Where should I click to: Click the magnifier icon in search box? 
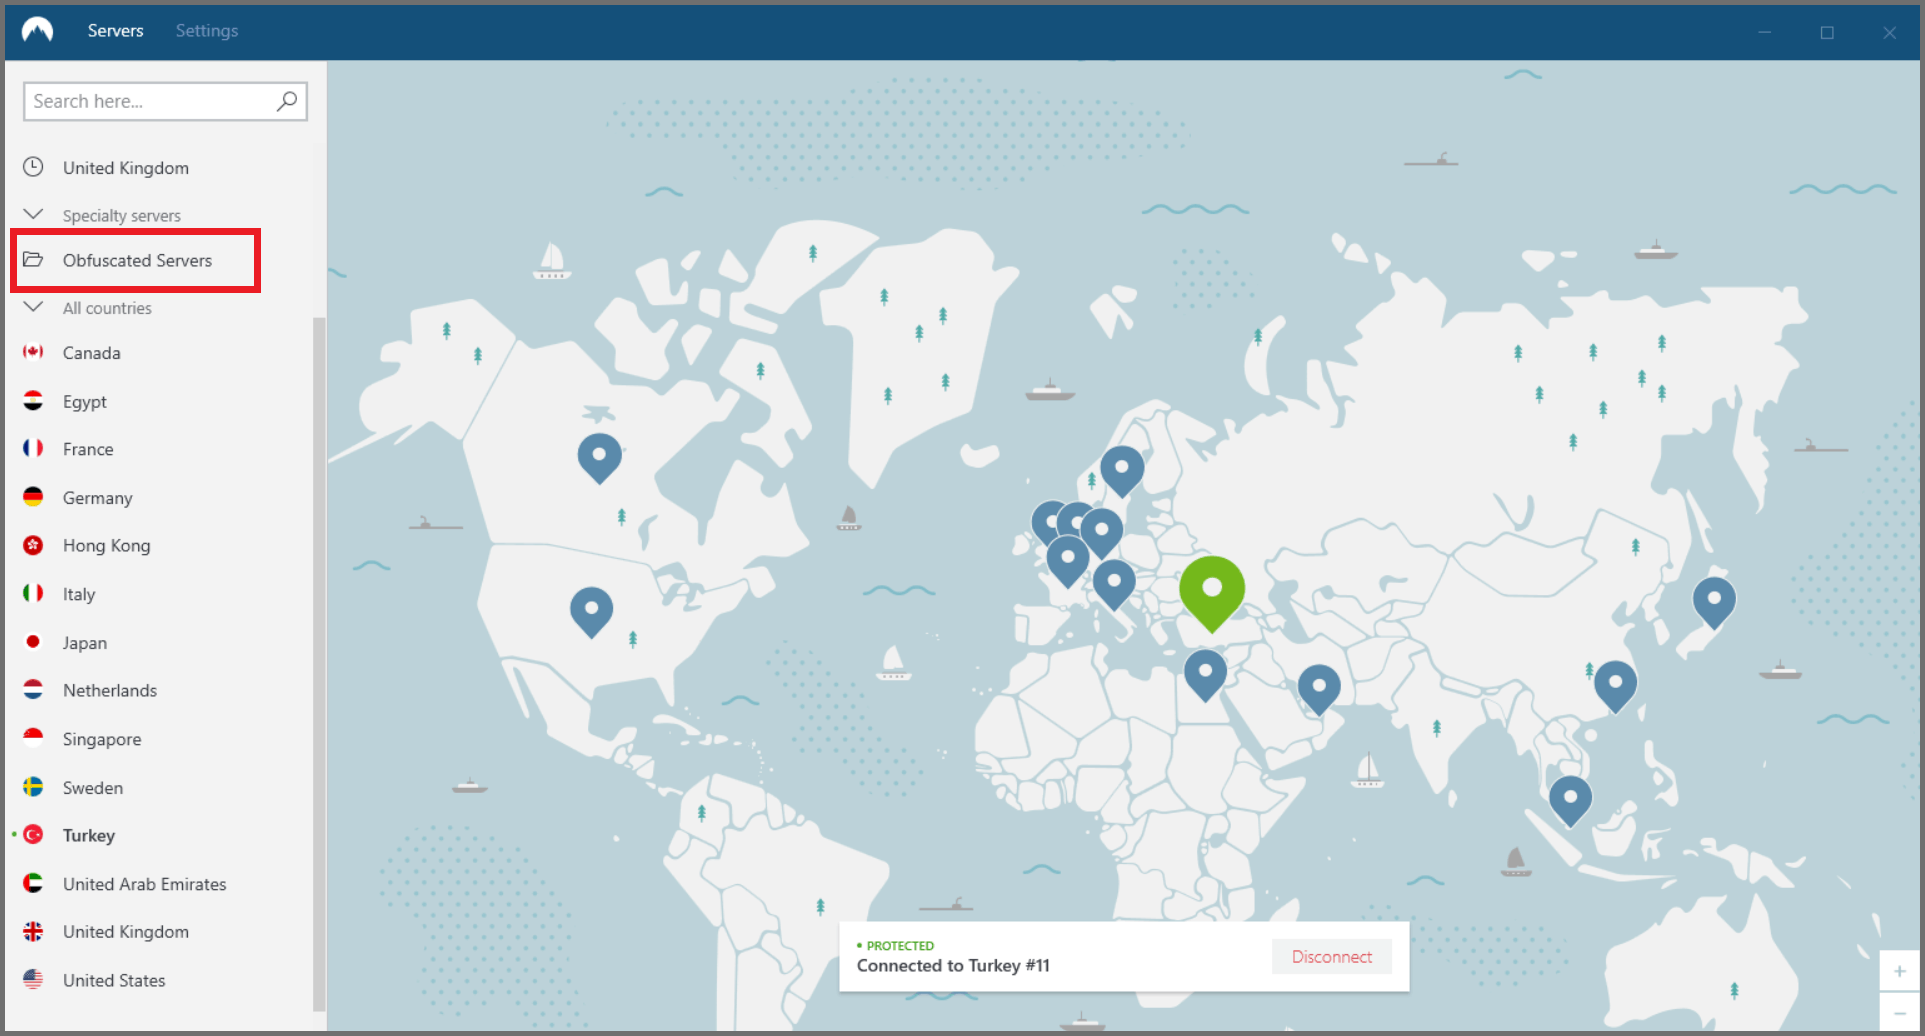click(x=287, y=101)
